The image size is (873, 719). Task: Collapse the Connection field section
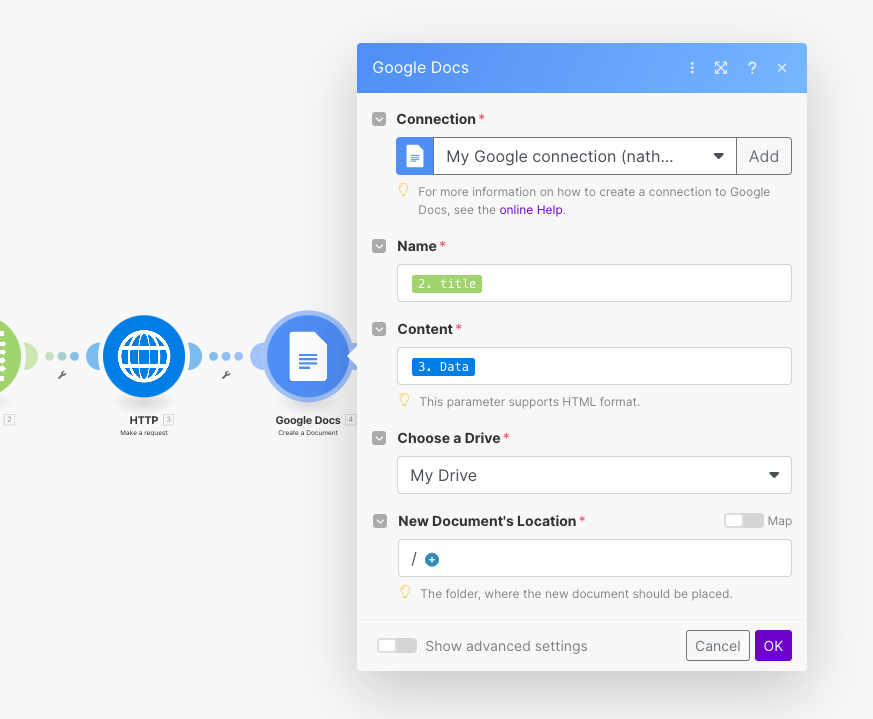click(x=379, y=119)
